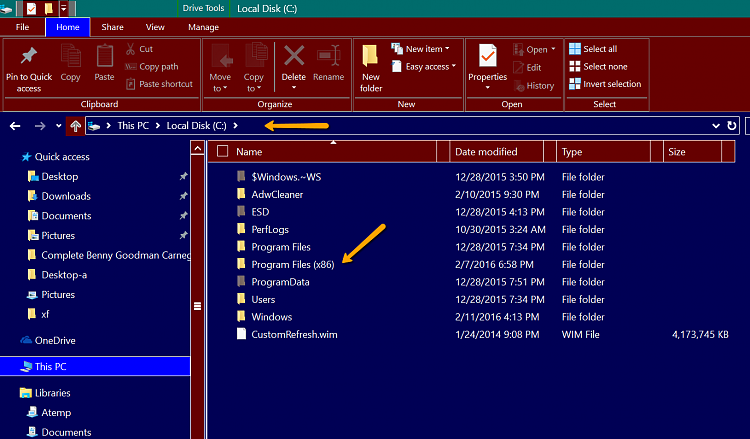This screenshot has height=439, width=750.
Task: Open the Quick Access Toolbar customize dropdown
Action: coord(64,8)
